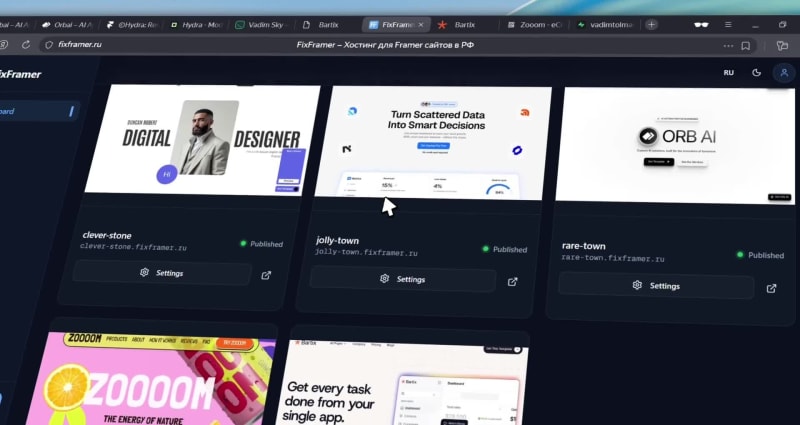Open a new browser tab with plus button
This screenshot has height=425, width=800.
(652, 24)
